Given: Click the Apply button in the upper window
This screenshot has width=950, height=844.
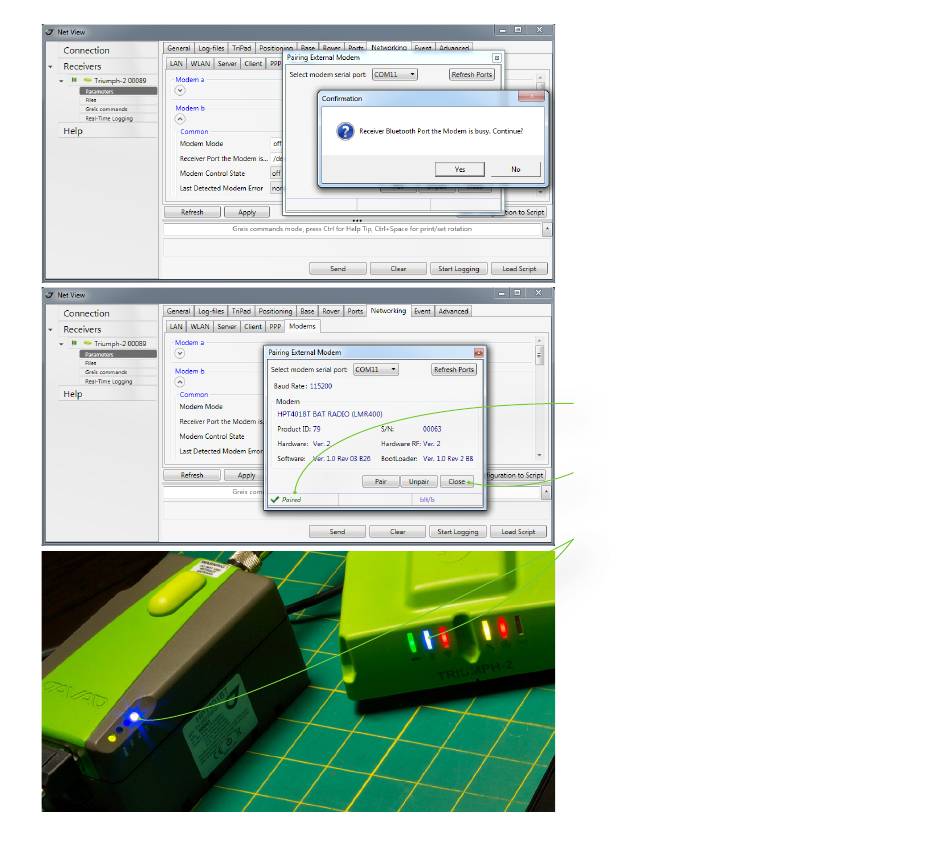Looking at the screenshot, I should (247, 212).
